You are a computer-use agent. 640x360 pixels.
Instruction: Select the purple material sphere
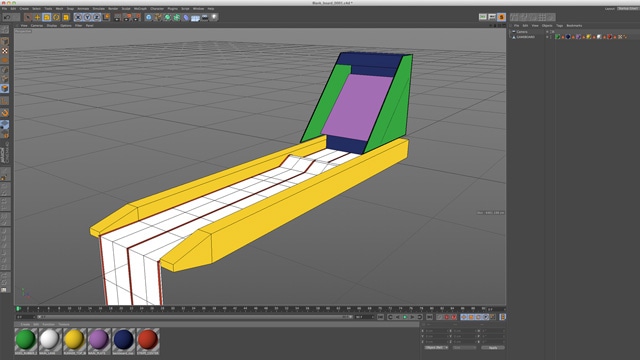click(x=99, y=339)
